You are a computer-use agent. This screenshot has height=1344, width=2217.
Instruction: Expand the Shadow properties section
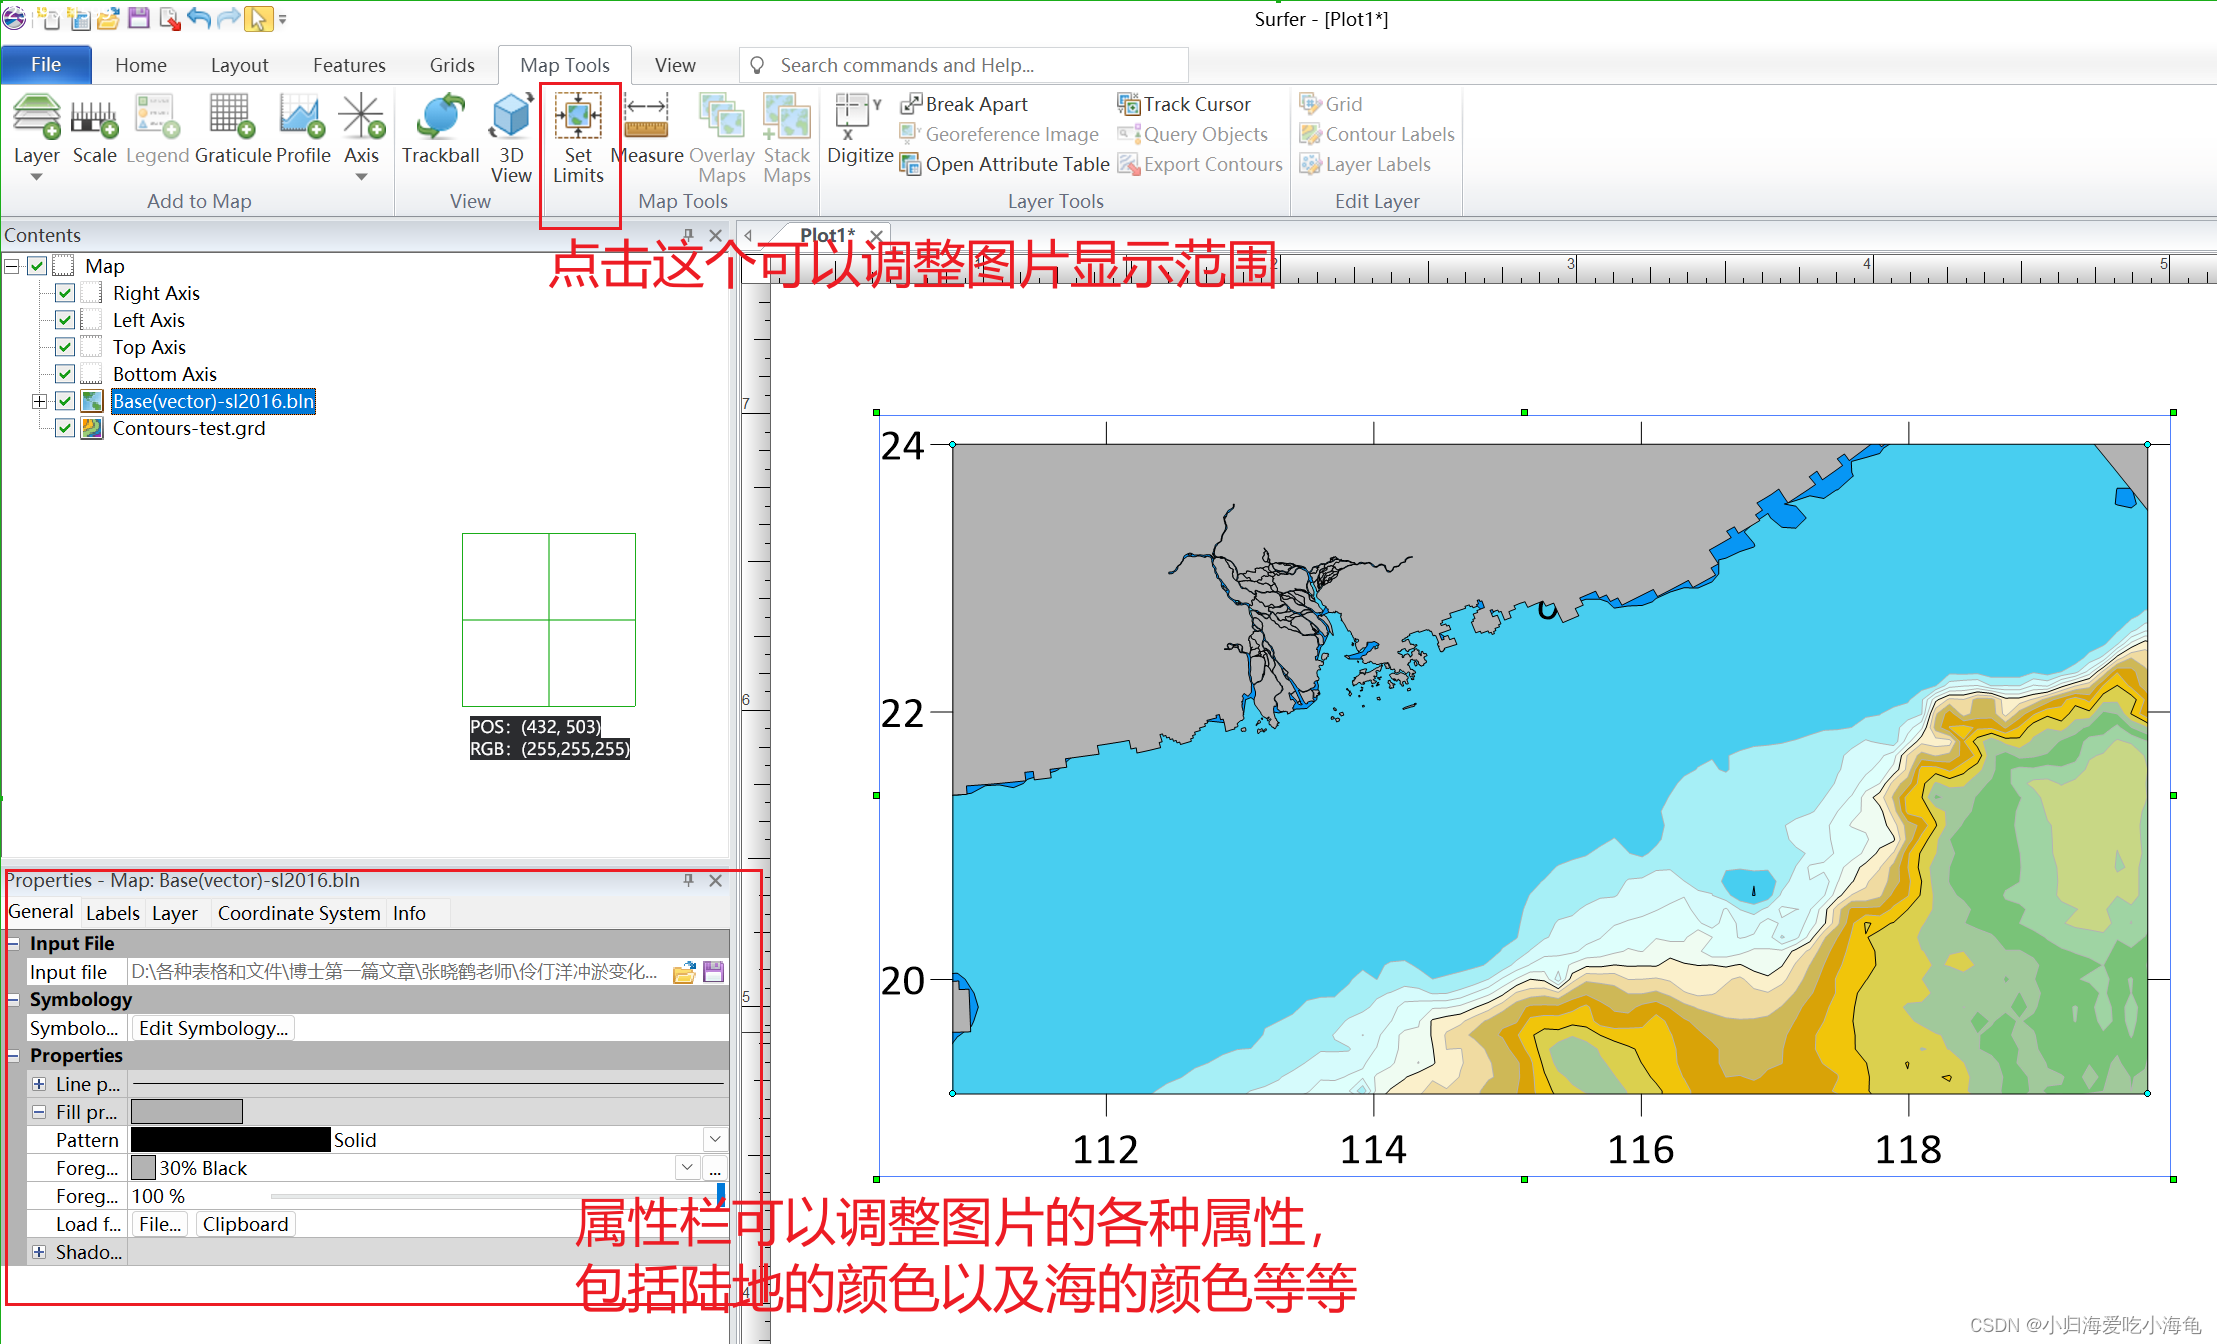coord(39,1251)
